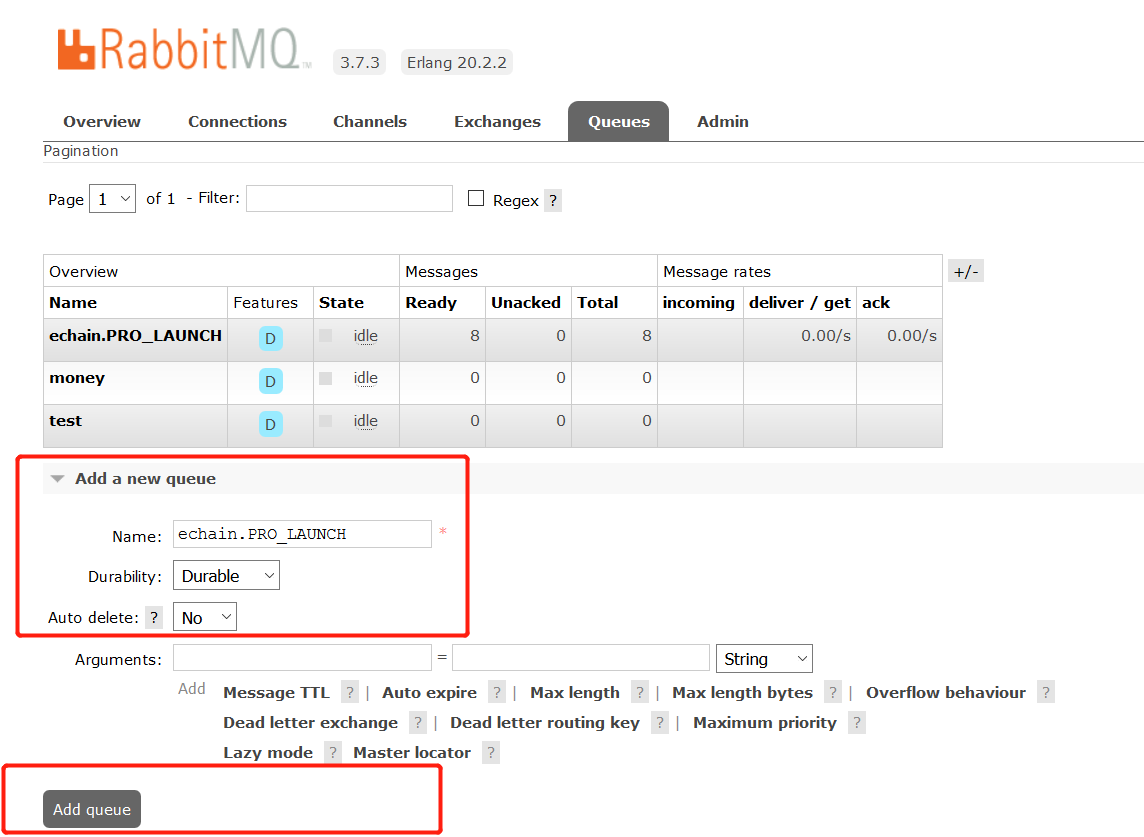
Task: Open help icon beside Maximum priority
Action: [x=857, y=723]
